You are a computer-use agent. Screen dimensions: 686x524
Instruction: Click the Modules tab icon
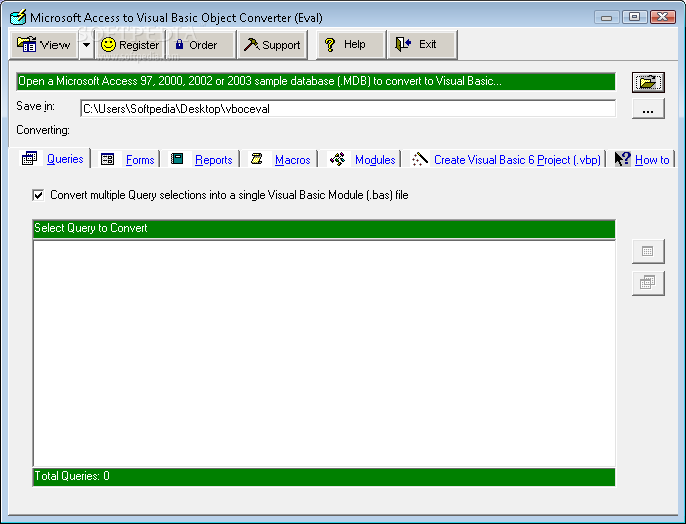coord(337,159)
